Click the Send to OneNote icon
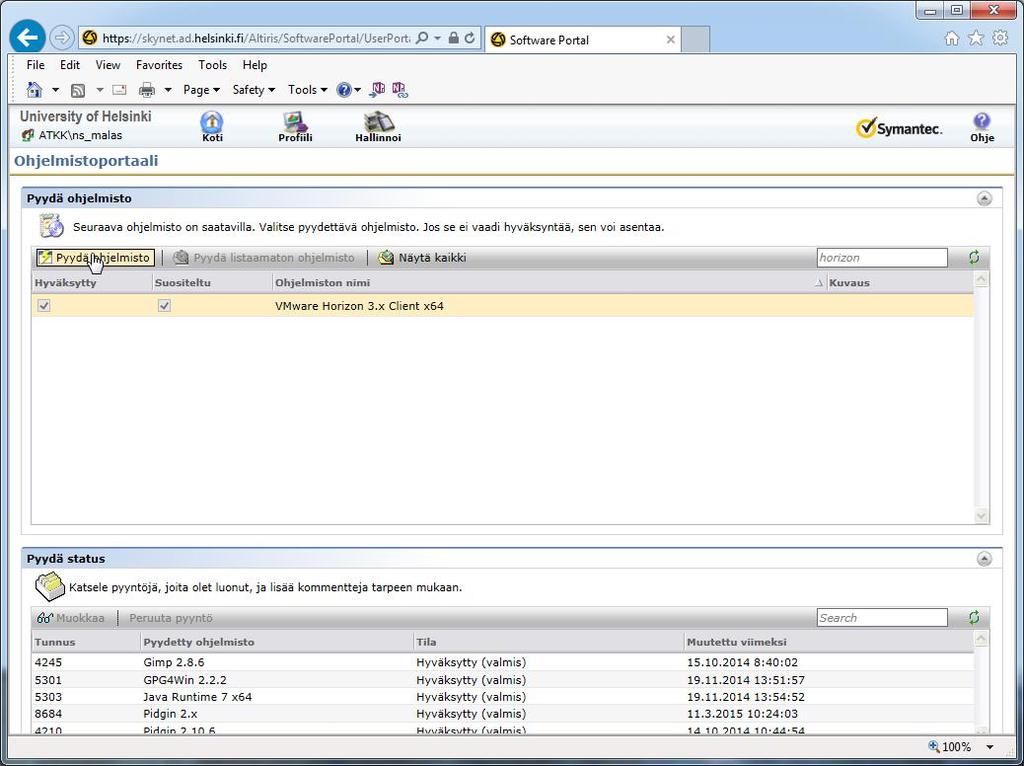The image size is (1024, 766). tap(377, 89)
